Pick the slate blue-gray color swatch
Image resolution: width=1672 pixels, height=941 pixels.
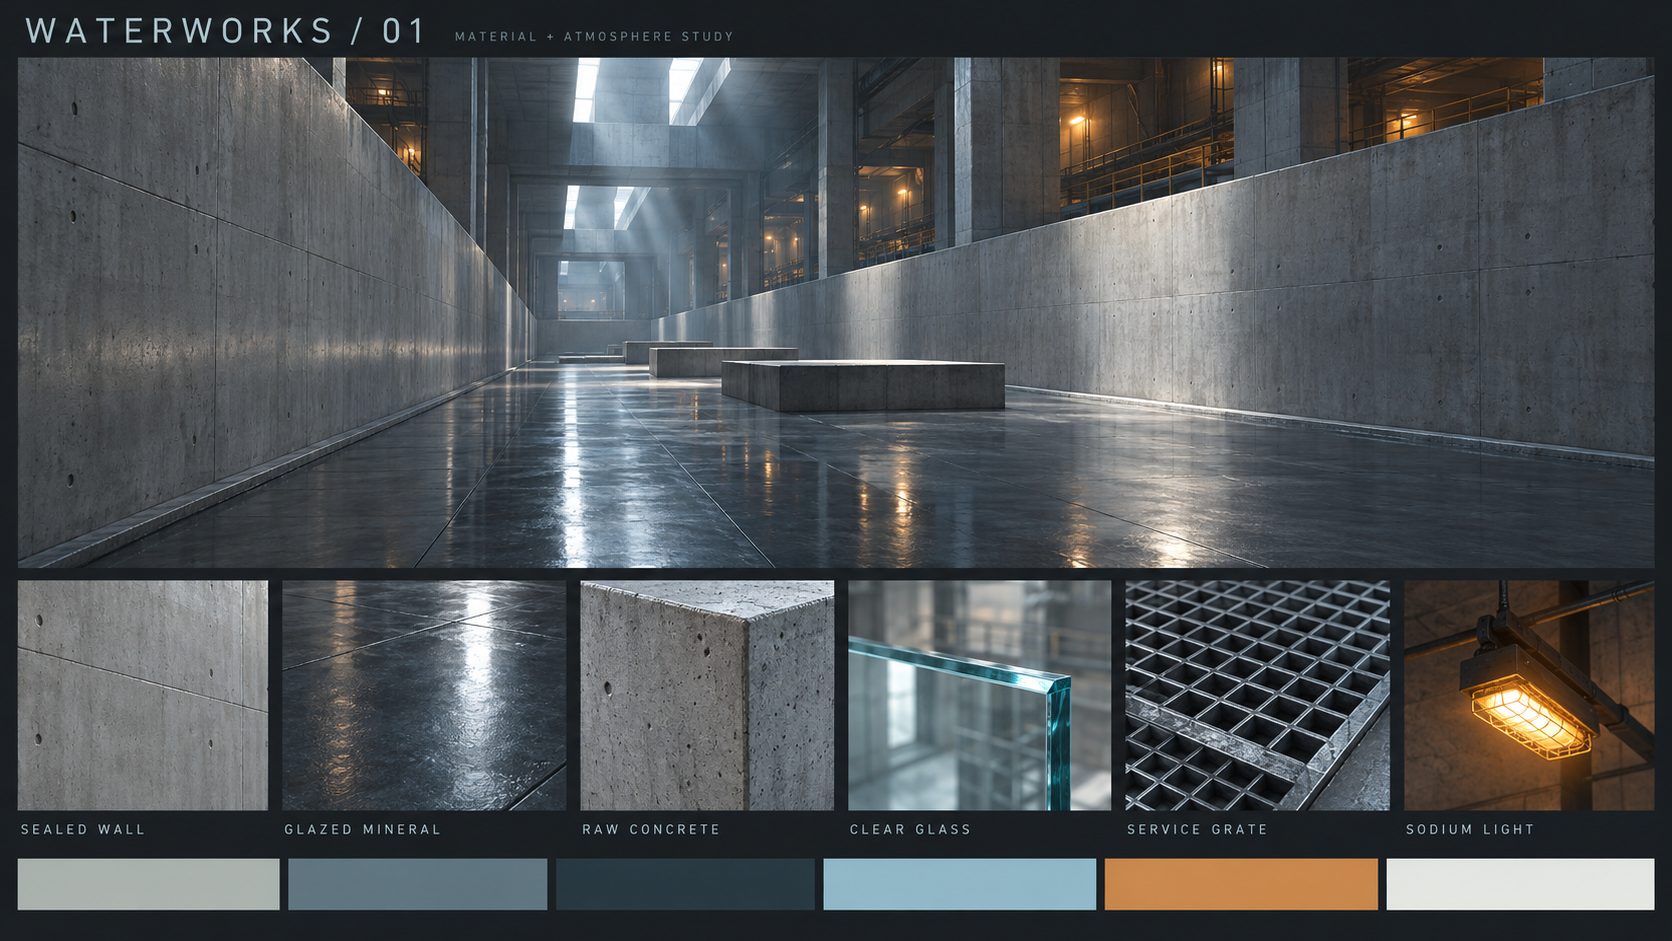pos(418,884)
